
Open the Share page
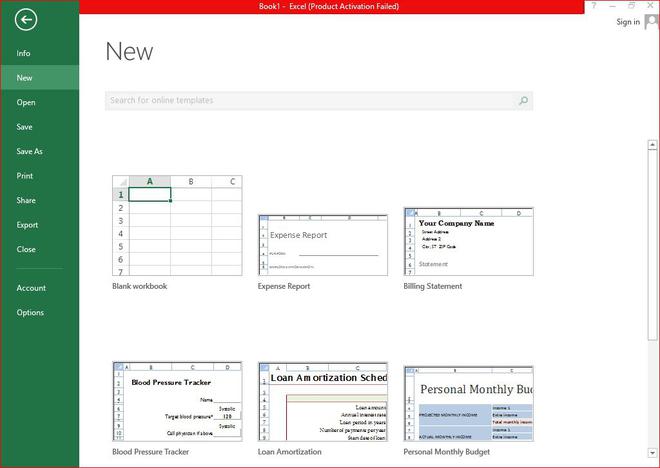point(40,200)
